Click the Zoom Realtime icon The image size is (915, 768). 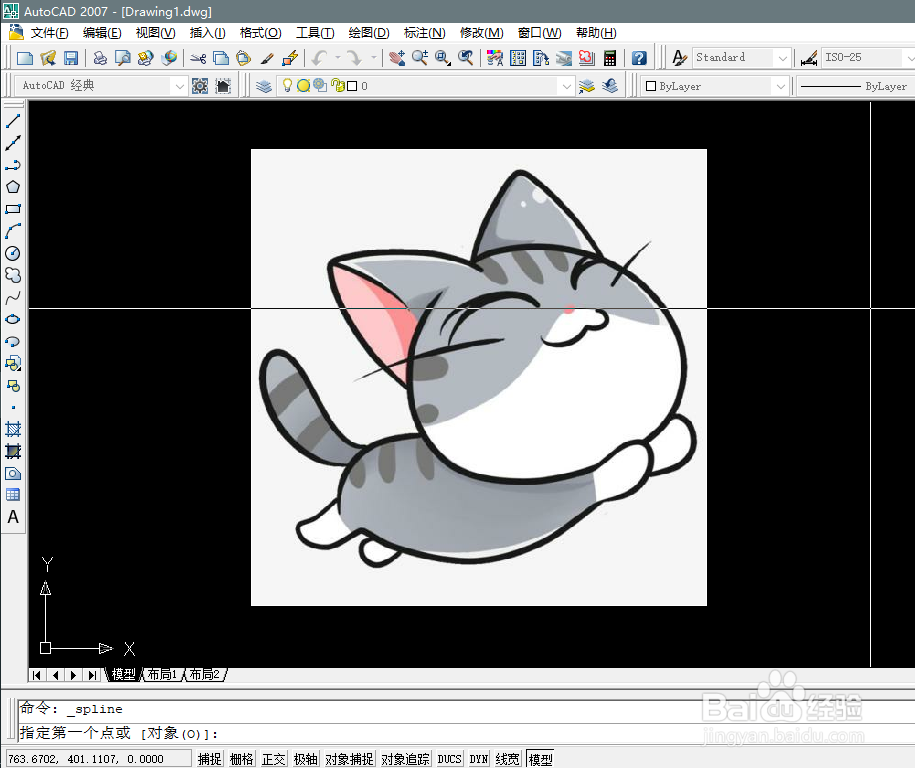click(x=420, y=58)
